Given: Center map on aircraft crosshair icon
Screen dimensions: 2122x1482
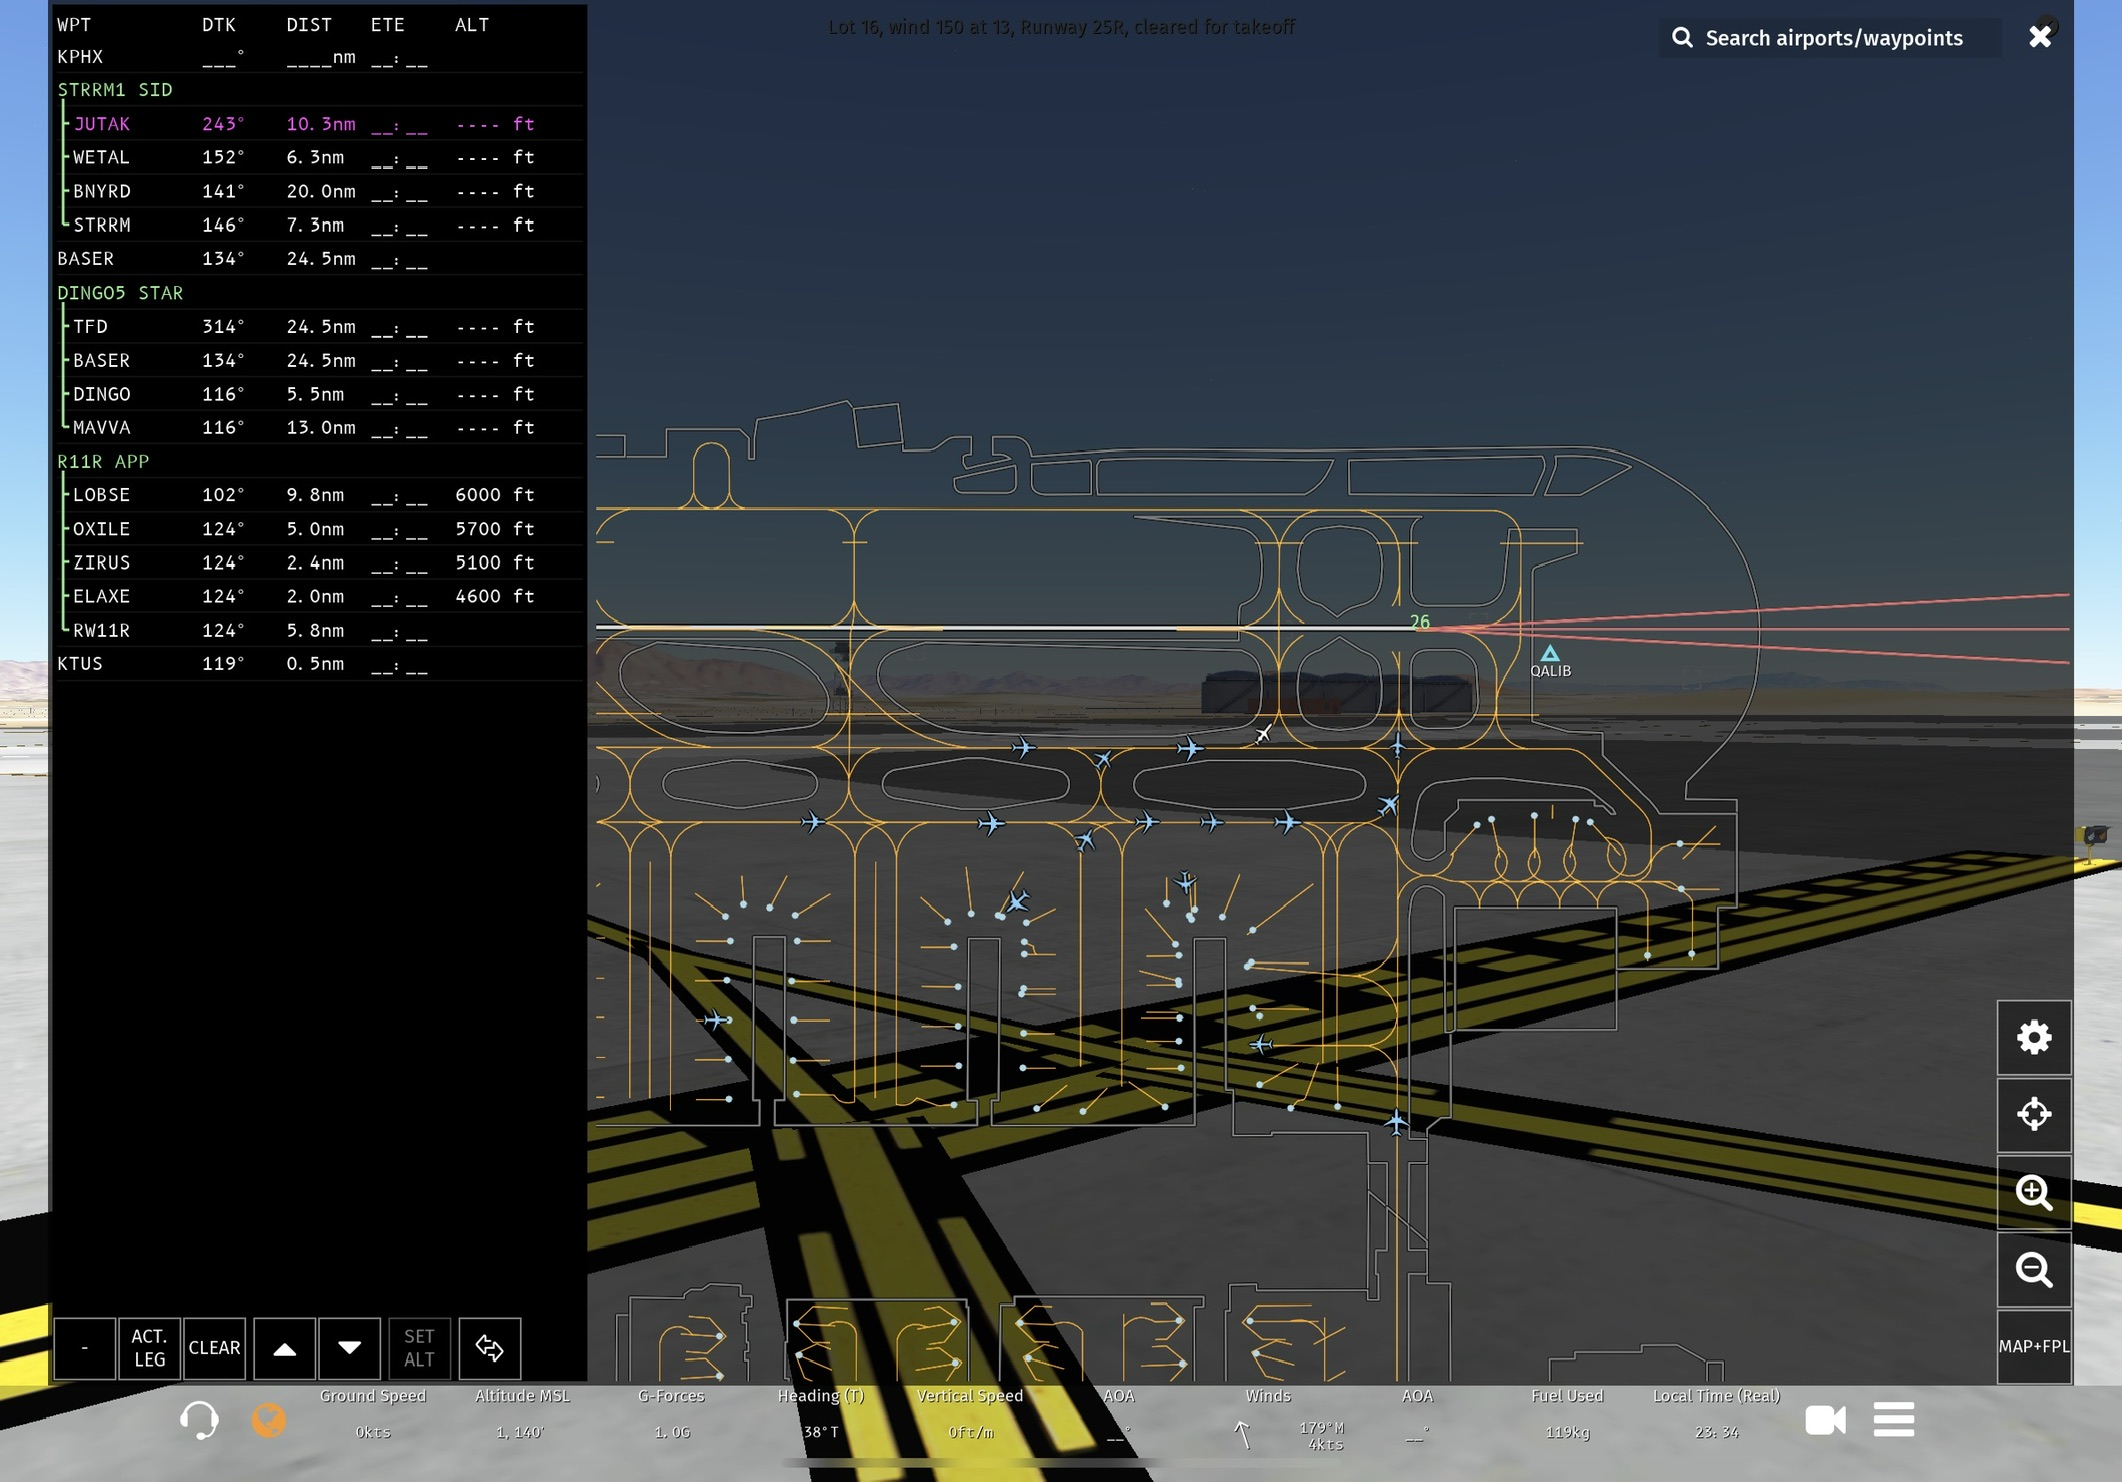Looking at the screenshot, I should click(2033, 1114).
